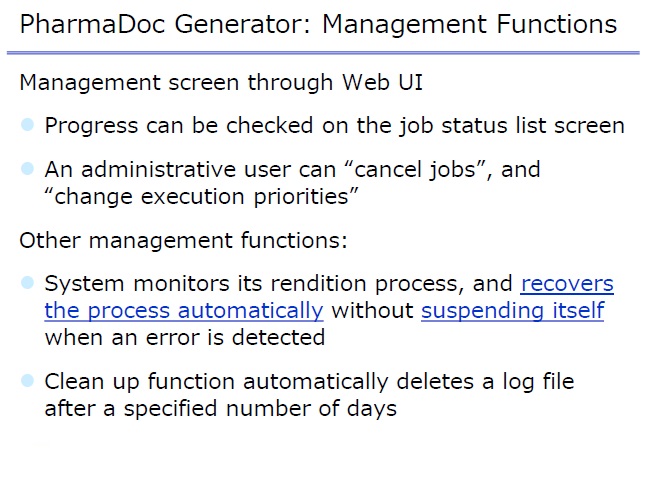Select 'Other management functions:' heading

tap(183, 240)
